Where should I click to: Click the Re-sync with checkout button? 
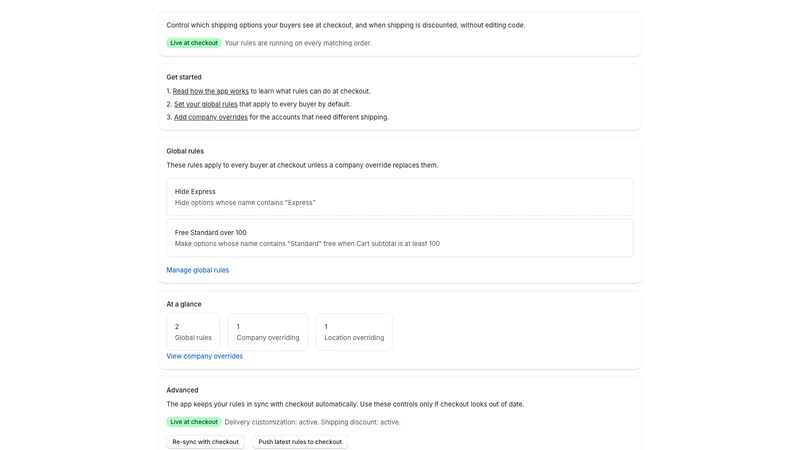[206, 442]
